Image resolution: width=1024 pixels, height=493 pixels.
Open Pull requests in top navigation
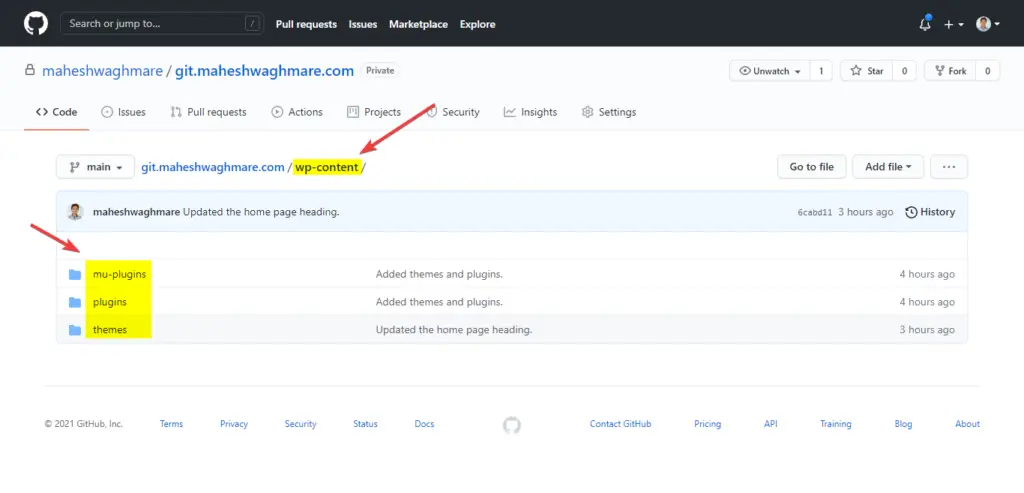pyautogui.click(x=306, y=24)
